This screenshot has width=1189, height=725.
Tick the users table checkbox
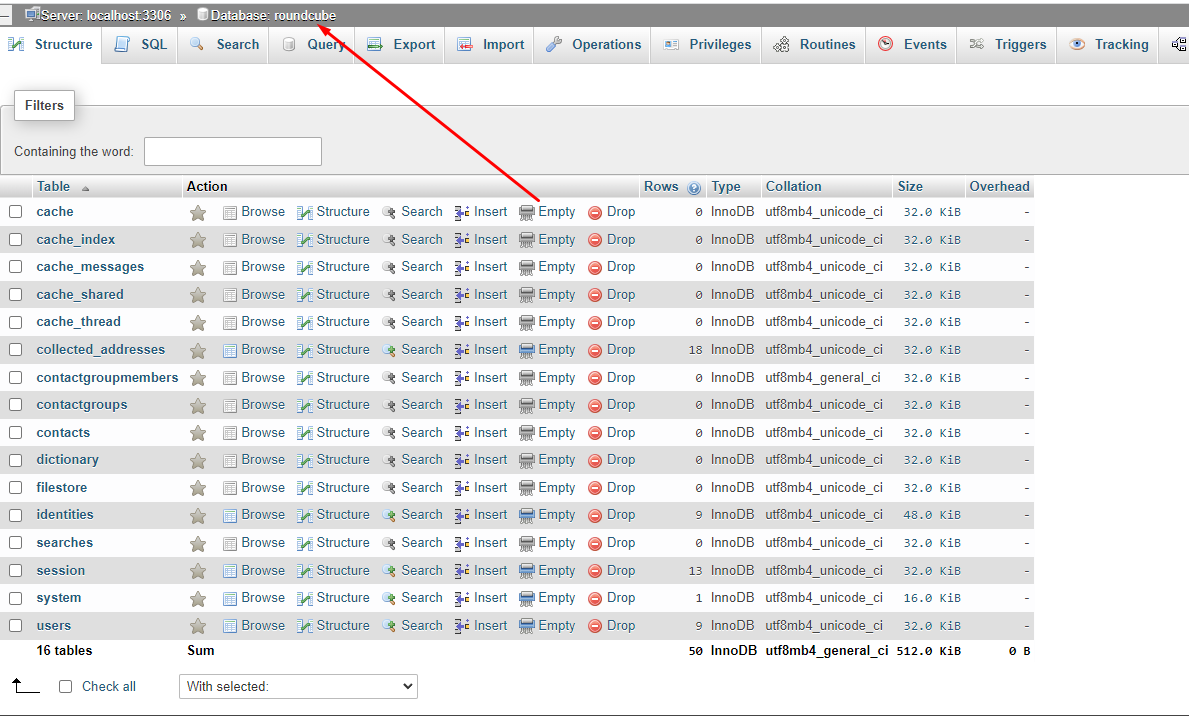(15, 626)
